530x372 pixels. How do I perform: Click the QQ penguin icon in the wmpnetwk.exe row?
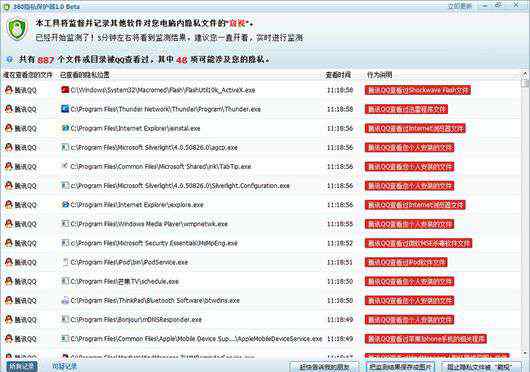(x=9, y=224)
